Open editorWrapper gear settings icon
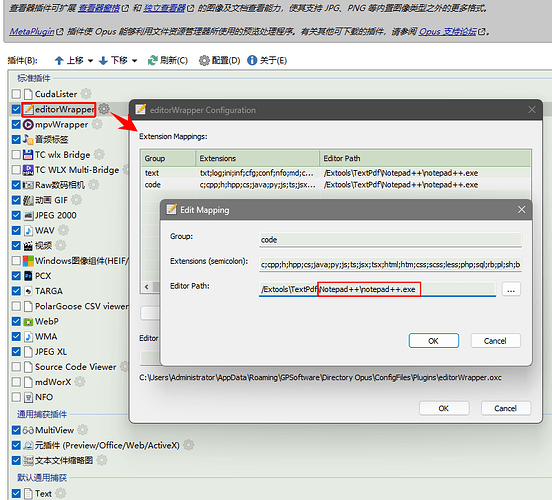Screen dimensions: 552x500 [104, 109]
